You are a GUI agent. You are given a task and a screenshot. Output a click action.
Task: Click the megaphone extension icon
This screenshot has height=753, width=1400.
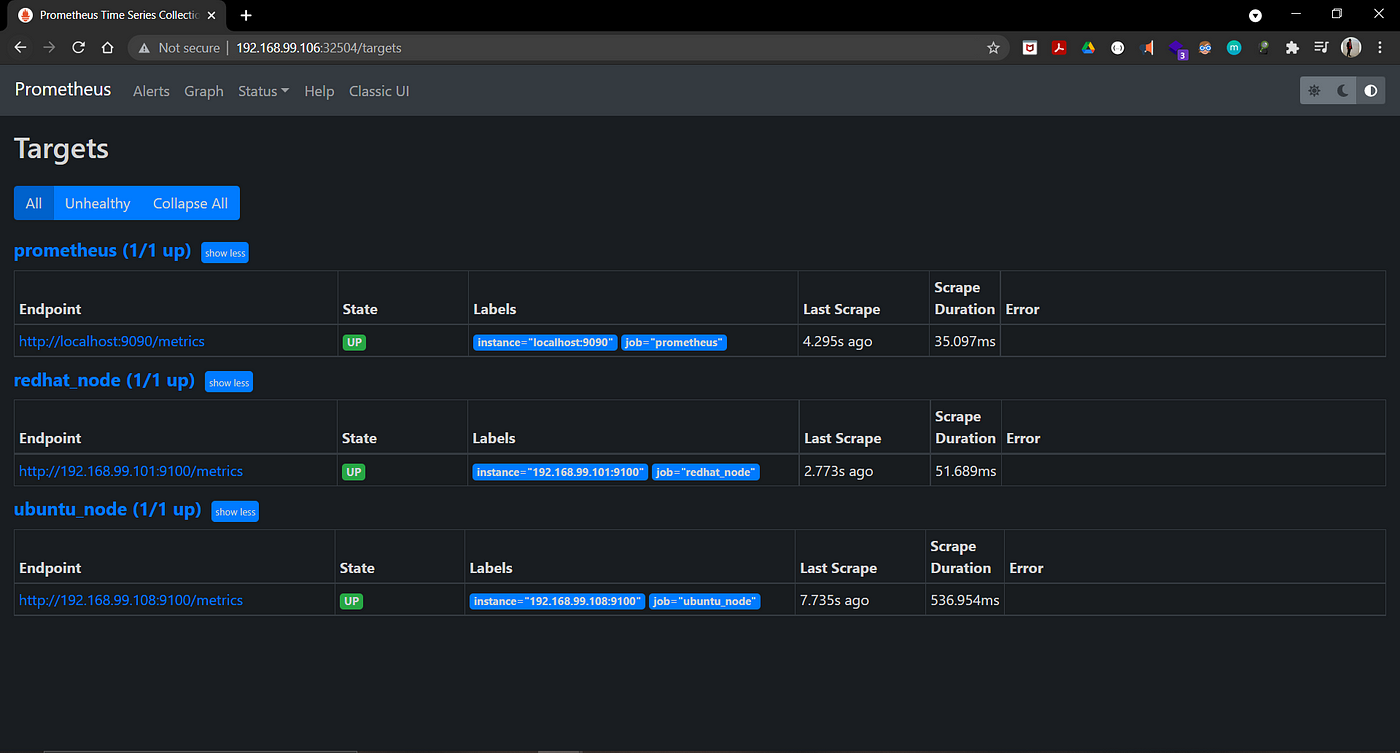coord(1147,47)
